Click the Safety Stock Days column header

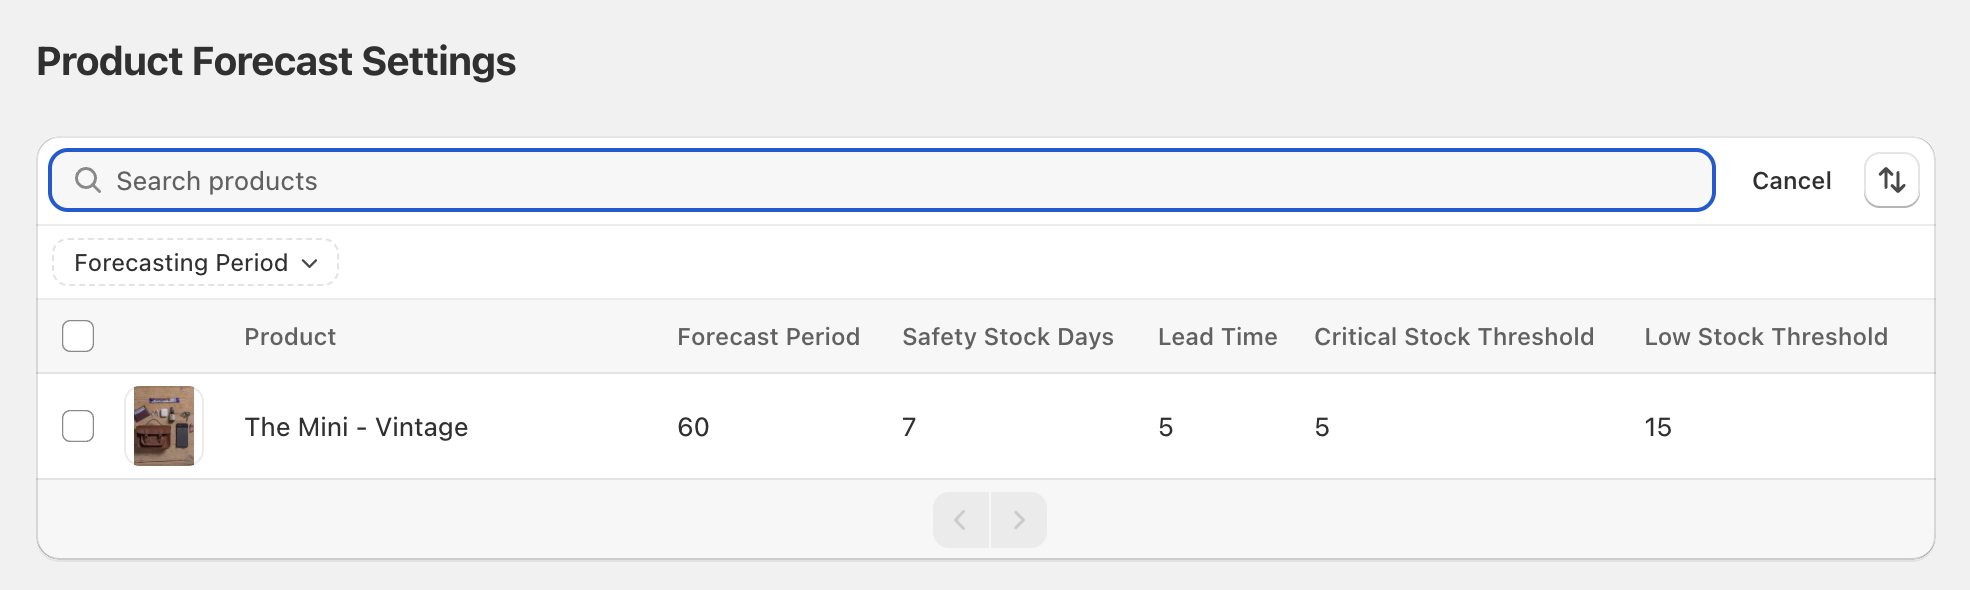click(x=1007, y=337)
